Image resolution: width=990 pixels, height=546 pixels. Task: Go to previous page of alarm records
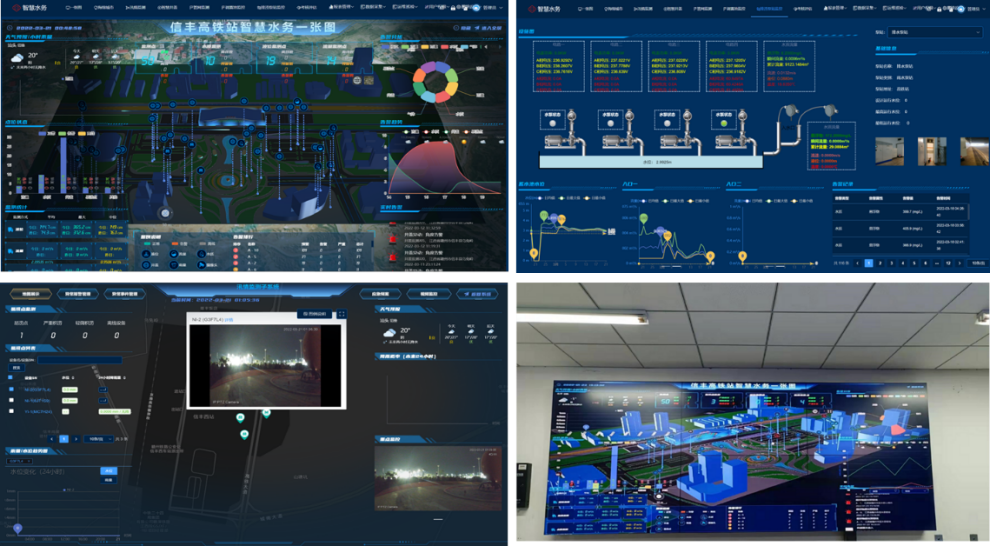pos(857,263)
